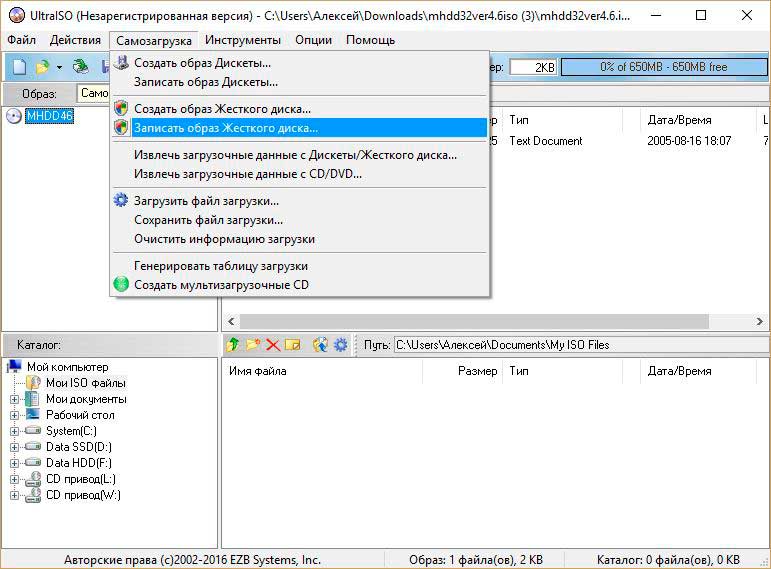Choose Извлечь загрузочные данные с Дискеты/Жесткого диска
Viewport: 771px width, 569px height.
tap(300, 155)
